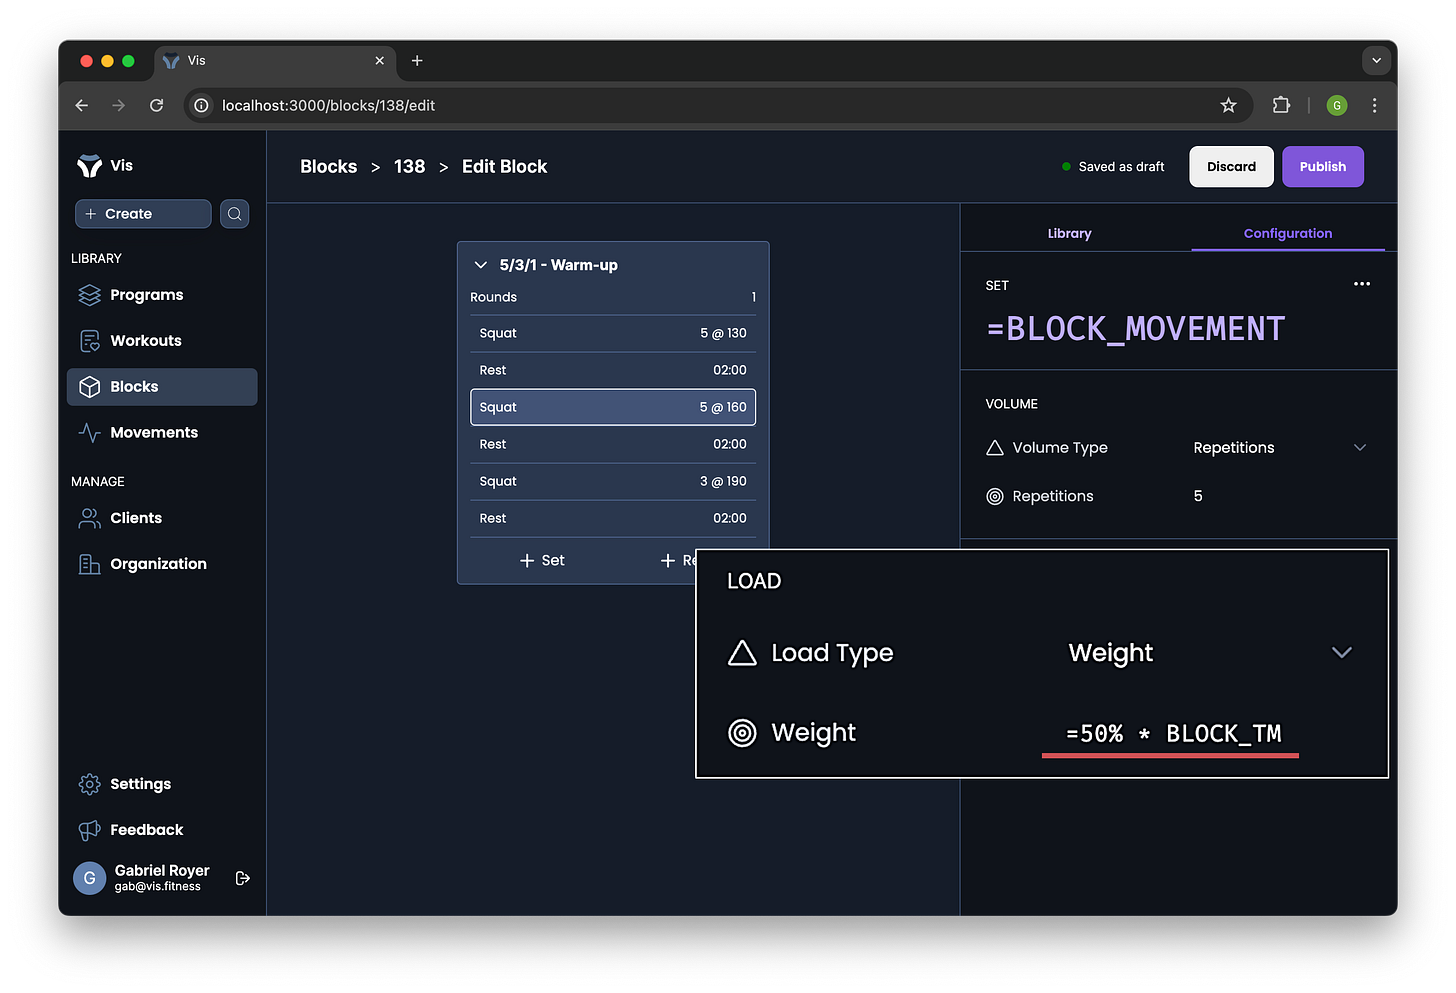Open Clients in the sidebar

162,518
